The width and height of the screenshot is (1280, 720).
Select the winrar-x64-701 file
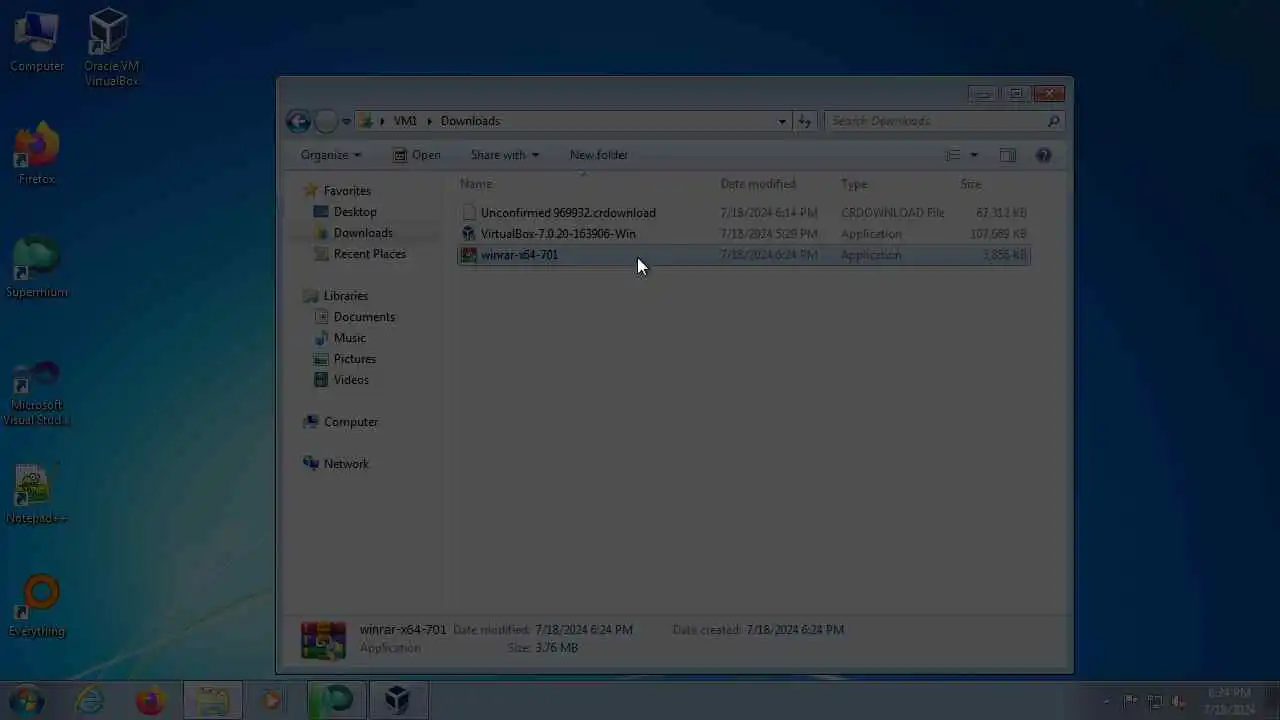743,255
